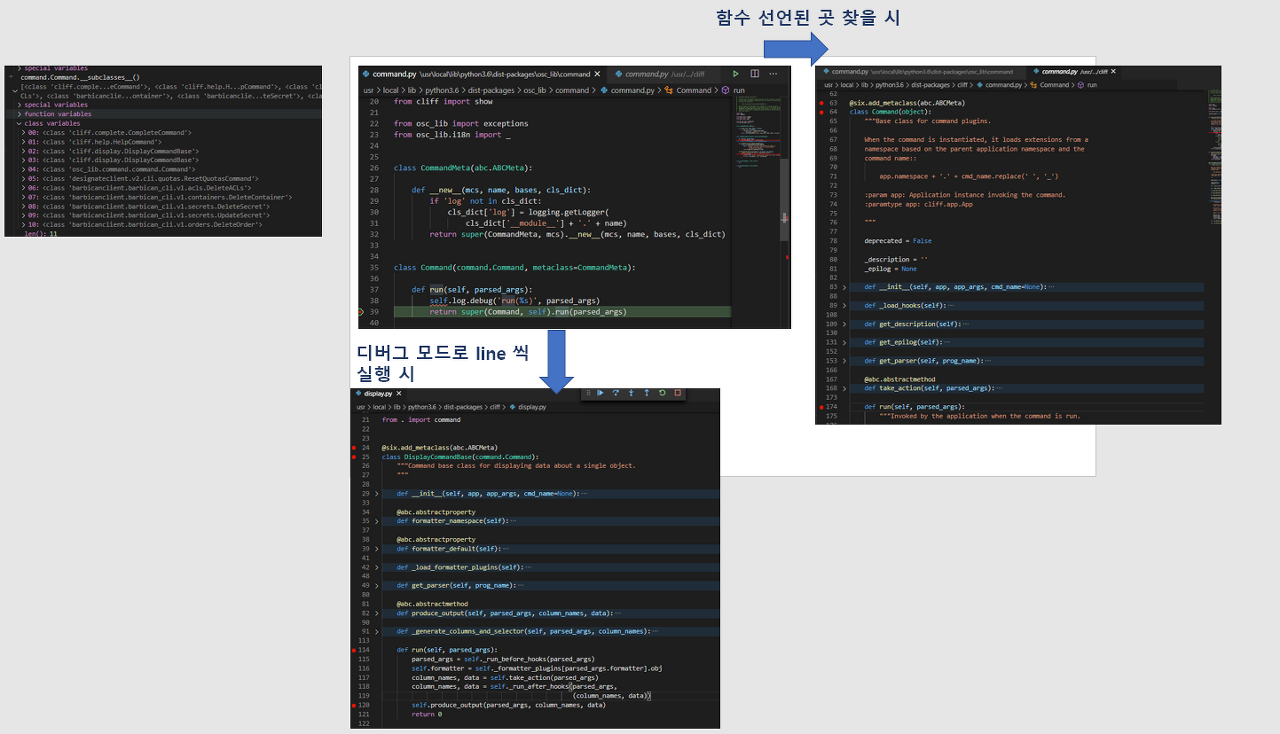This screenshot has height=734, width=1280.
Task: Close the osc_lib command.py tab
Action: coord(597,74)
